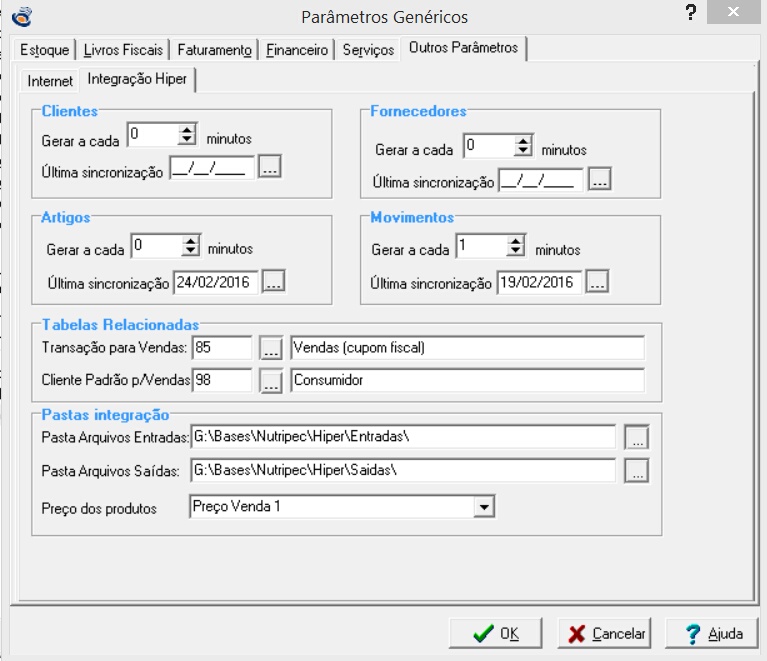Click Fornecedores minutes value field

[x=489, y=145]
